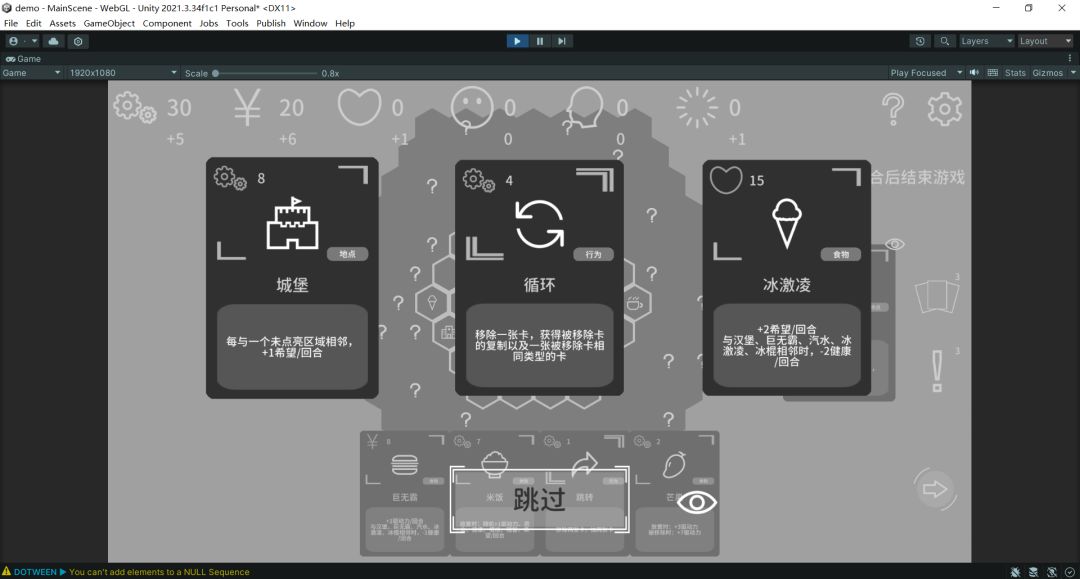The width and height of the screenshot is (1080, 579).
Task: Open the Play Focused dropdown
Action: 926,73
